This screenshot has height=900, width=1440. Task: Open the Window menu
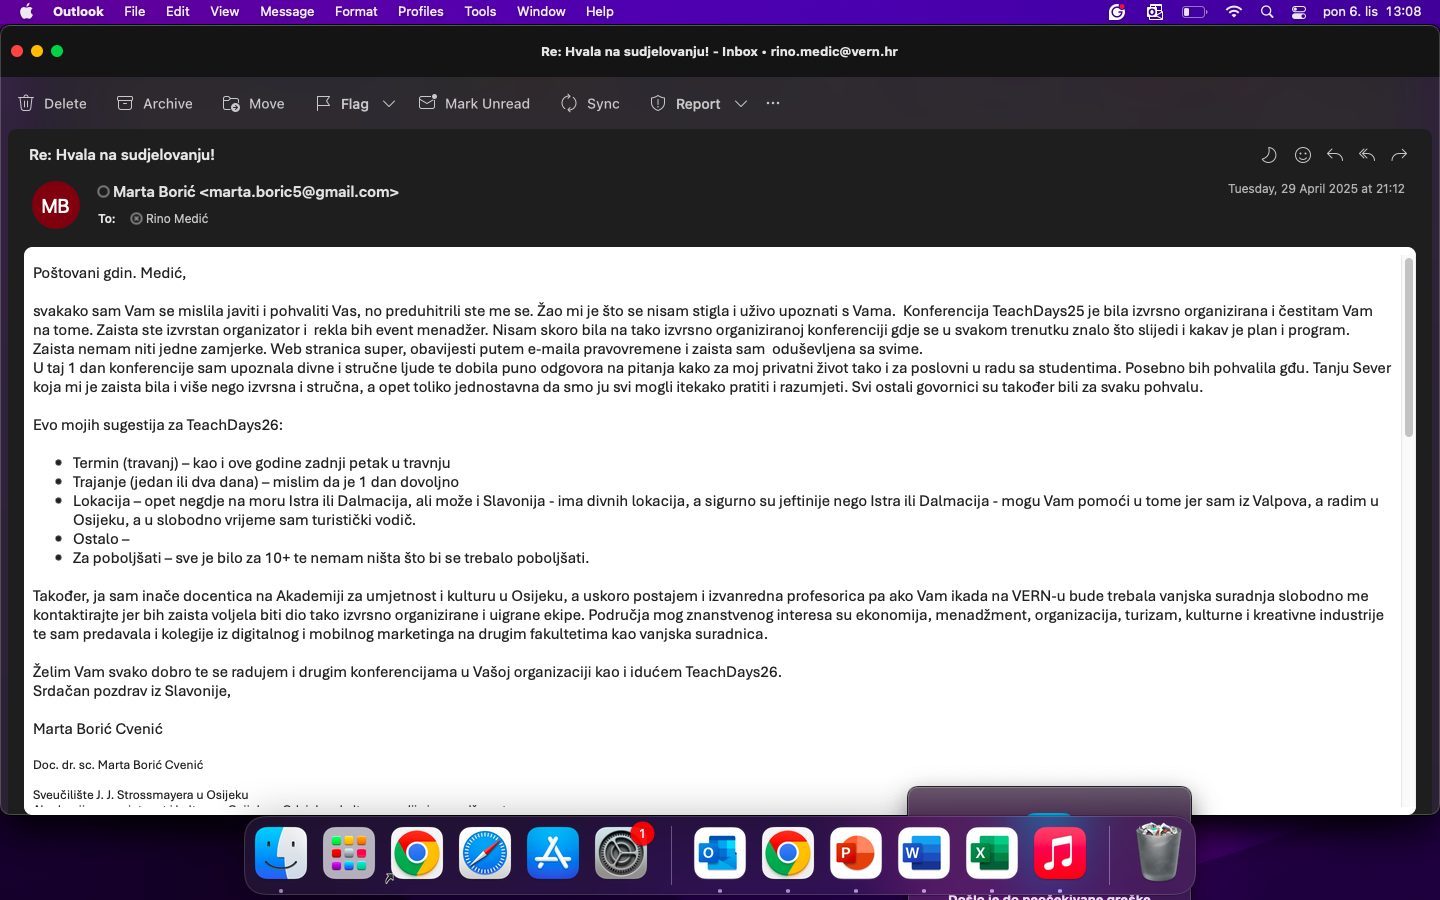coord(541,12)
